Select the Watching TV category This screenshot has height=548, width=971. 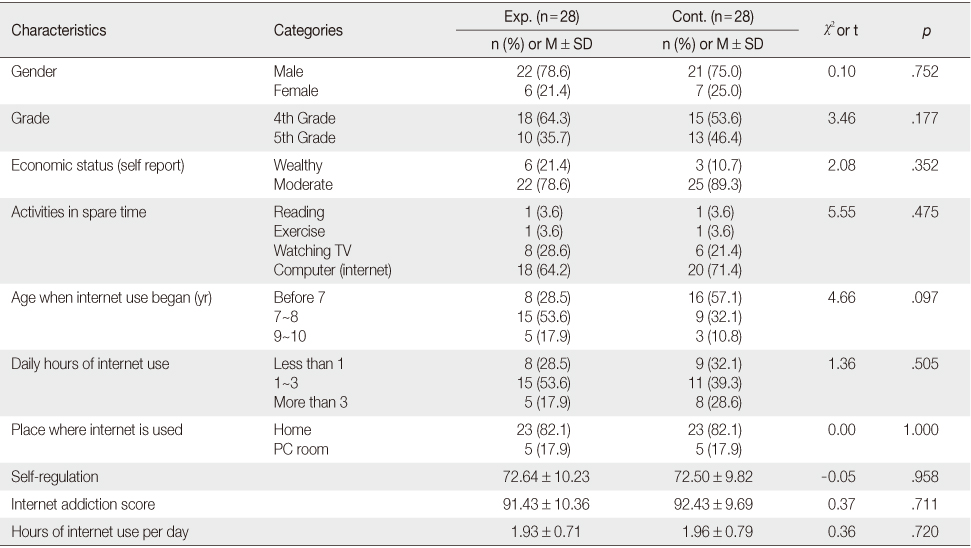pyautogui.click(x=312, y=251)
